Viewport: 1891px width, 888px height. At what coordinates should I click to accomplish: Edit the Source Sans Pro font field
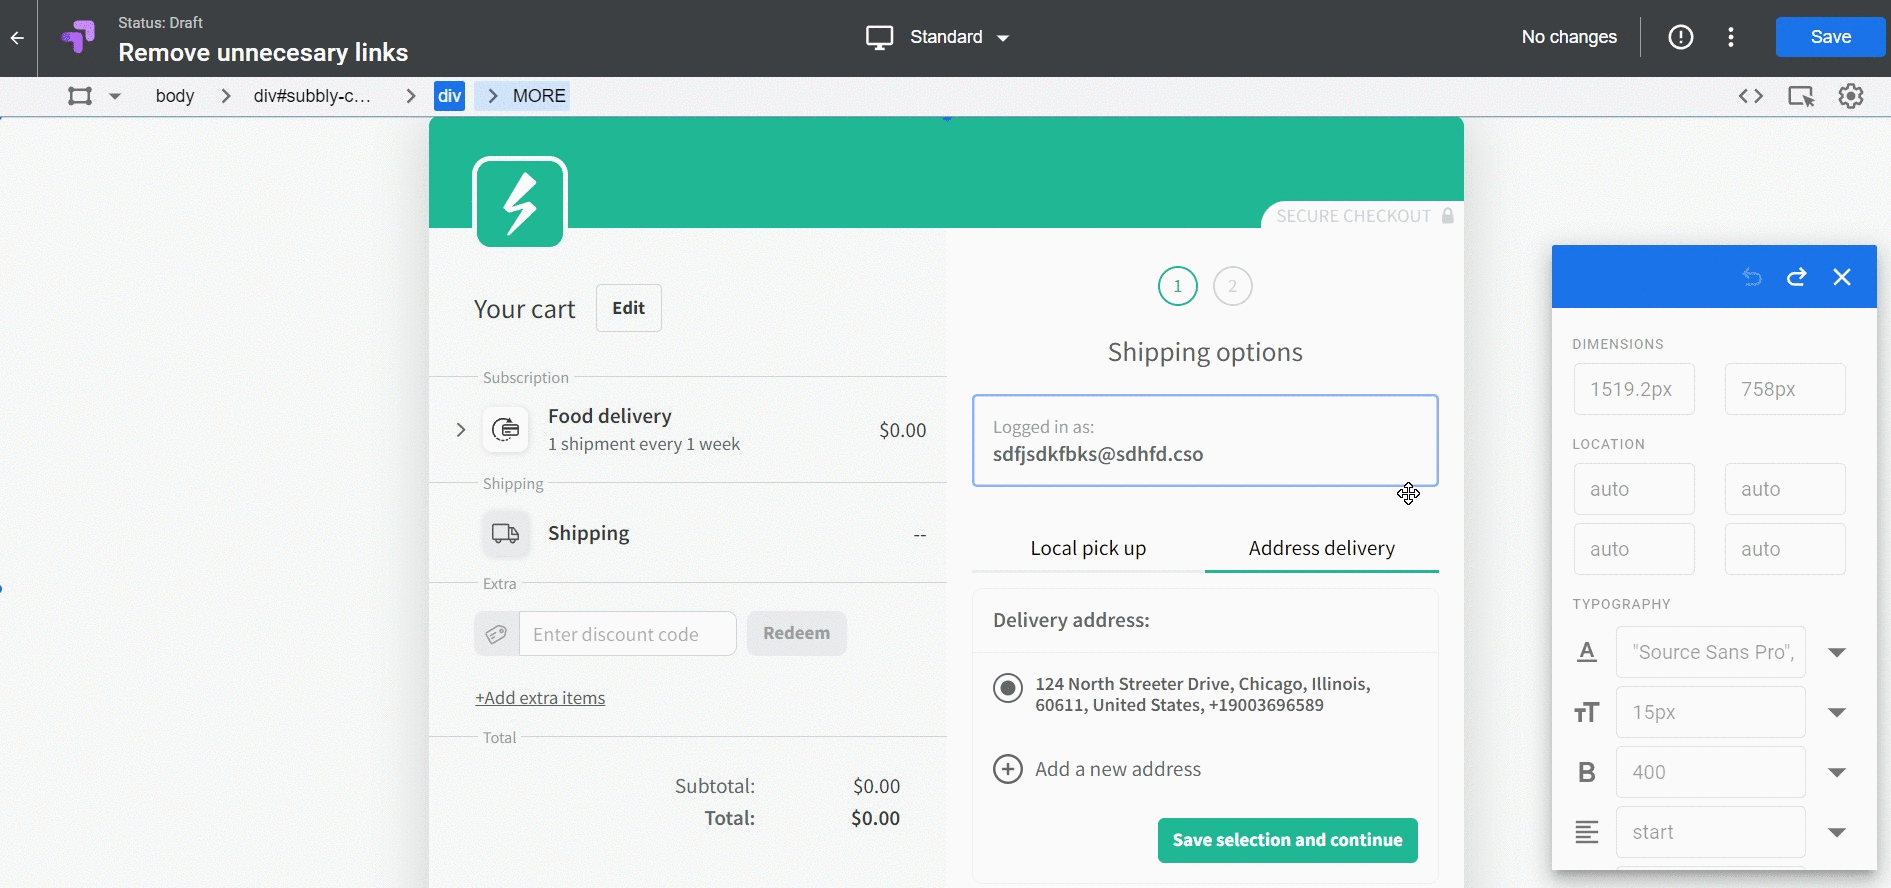point(1711,652)
